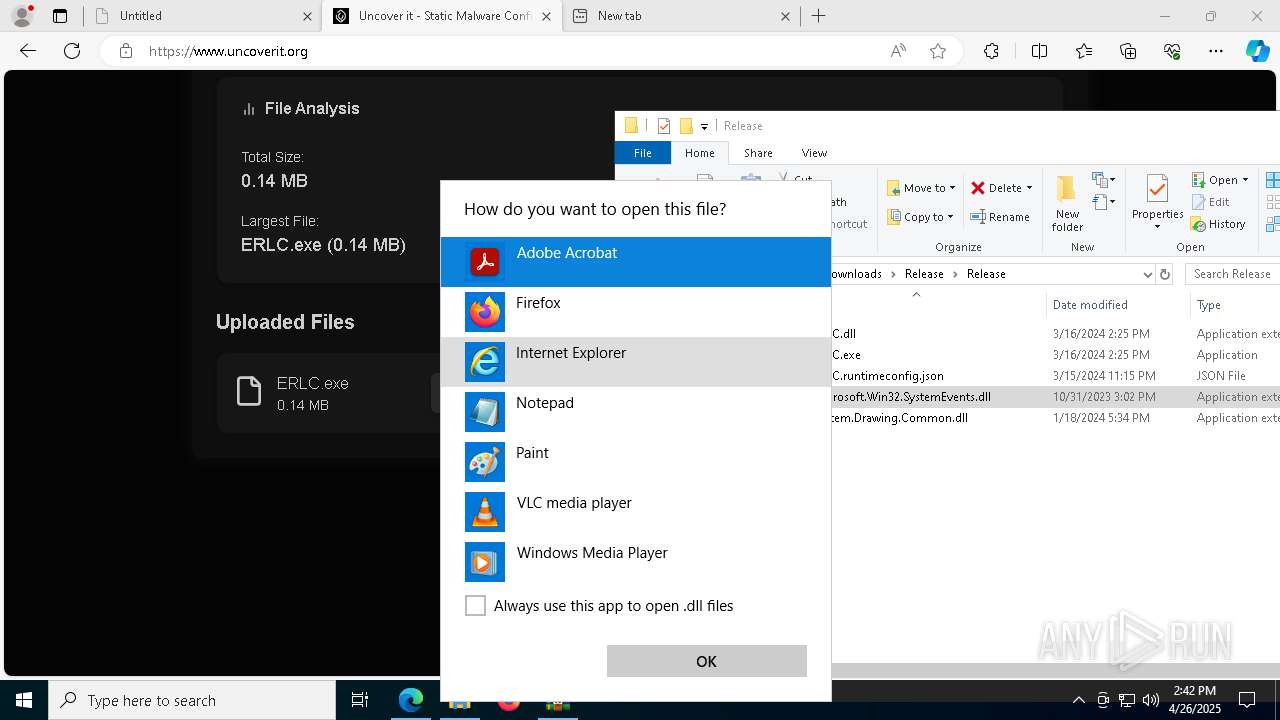Open Customize Quick Access Toolbar dropdown
Viewport: 1280px width, 720px height.
point(704,126)
